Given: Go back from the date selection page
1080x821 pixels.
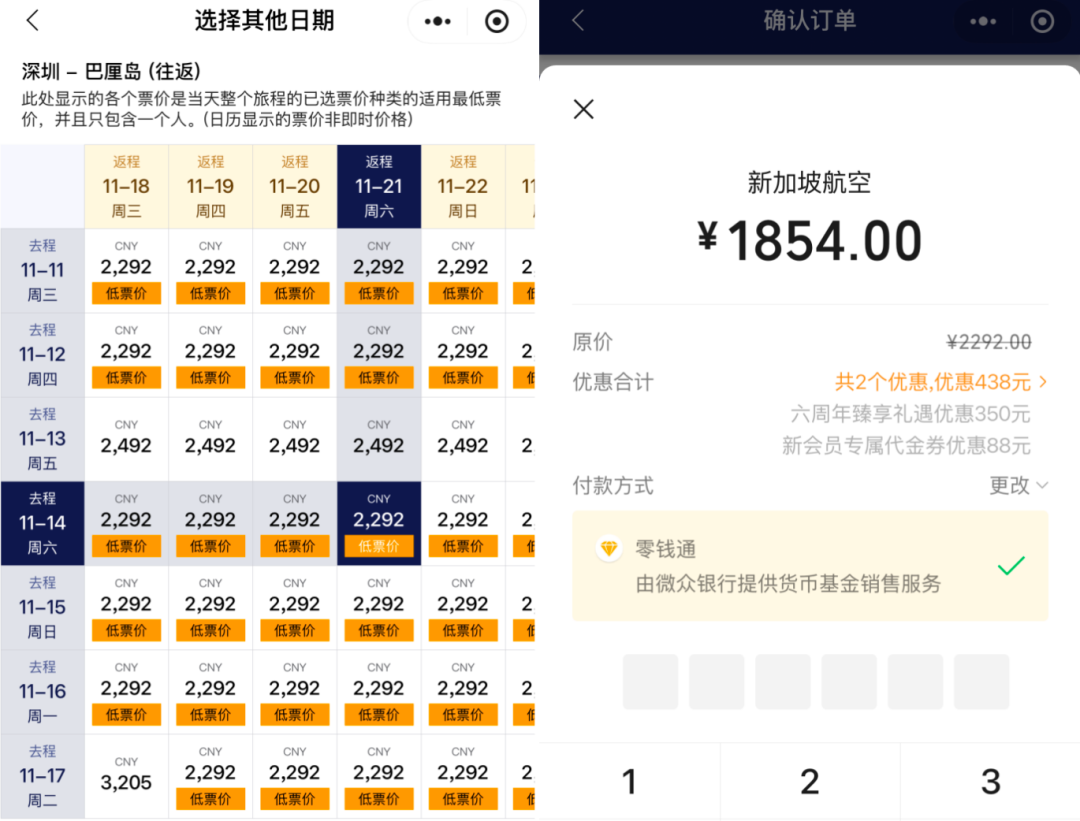Looking at the screenshot, I should pyautogui.click(x=32, y=21).
